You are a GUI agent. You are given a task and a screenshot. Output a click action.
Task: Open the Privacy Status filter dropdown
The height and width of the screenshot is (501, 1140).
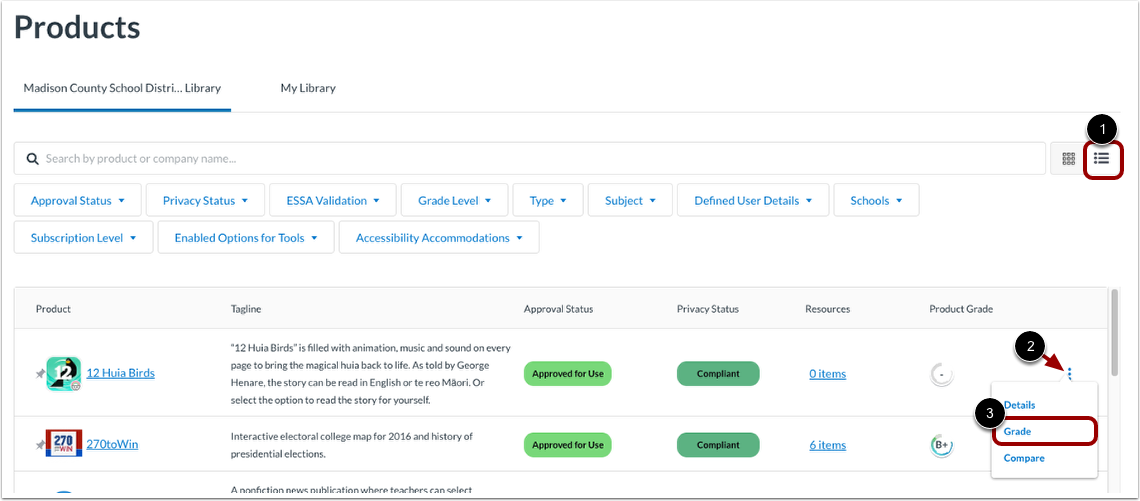coord(205,200)
